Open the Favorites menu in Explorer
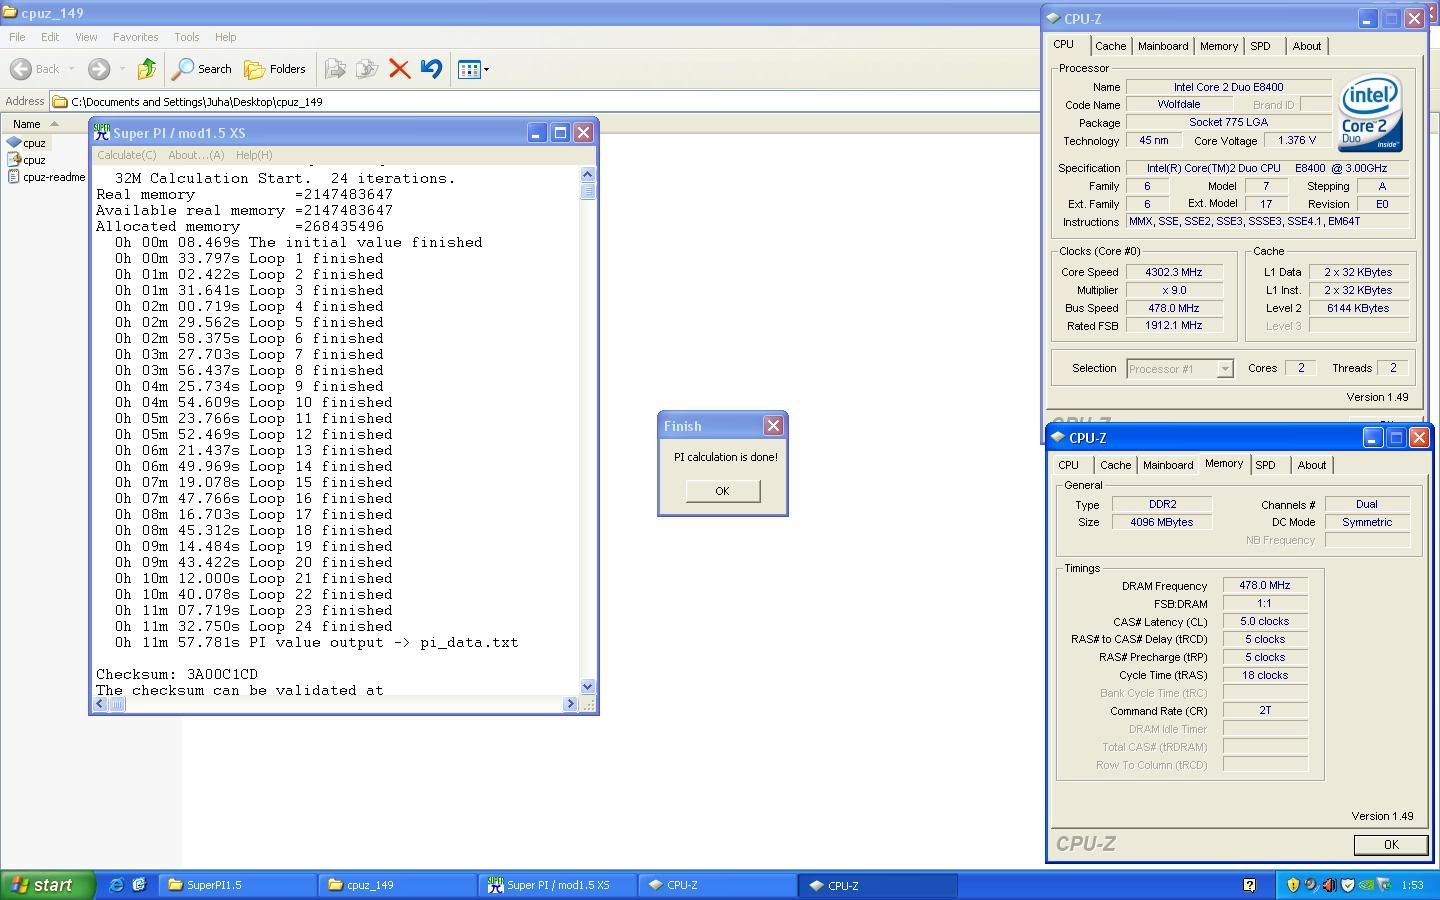This screenshot has width=1440, height=900. pos(135,37)
